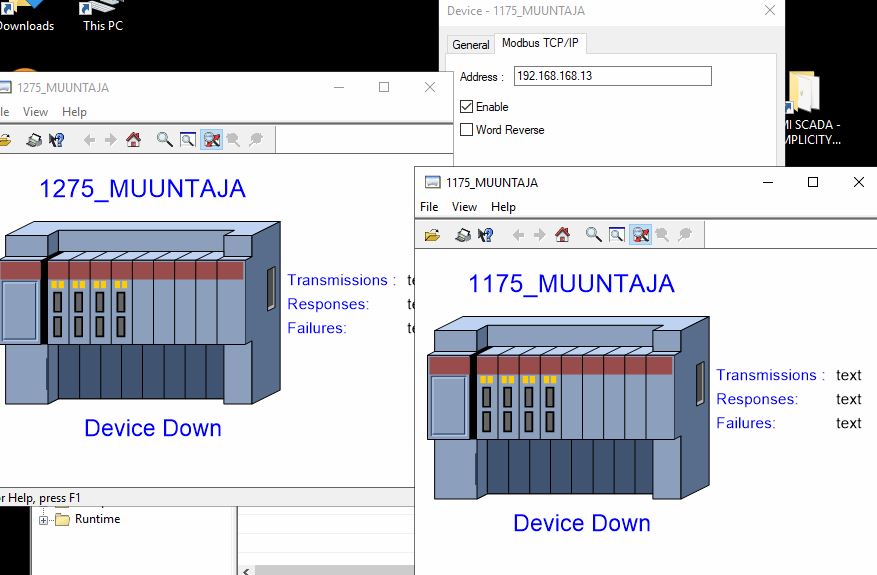Switch to the General tab
The height and width of the screenshot is (575, 877).
(471, 45)
